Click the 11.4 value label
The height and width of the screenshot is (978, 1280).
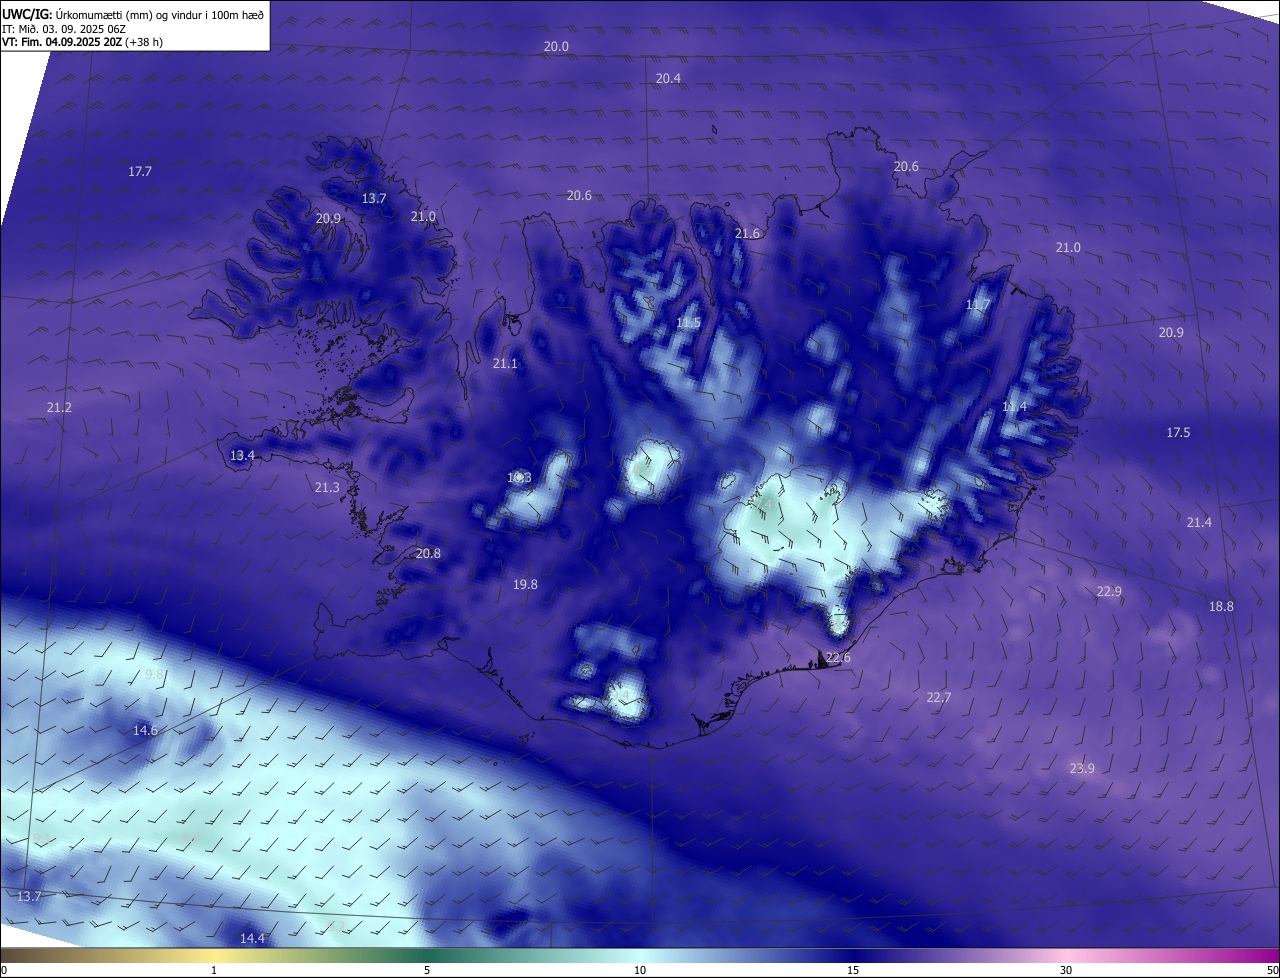(1014, 407)
